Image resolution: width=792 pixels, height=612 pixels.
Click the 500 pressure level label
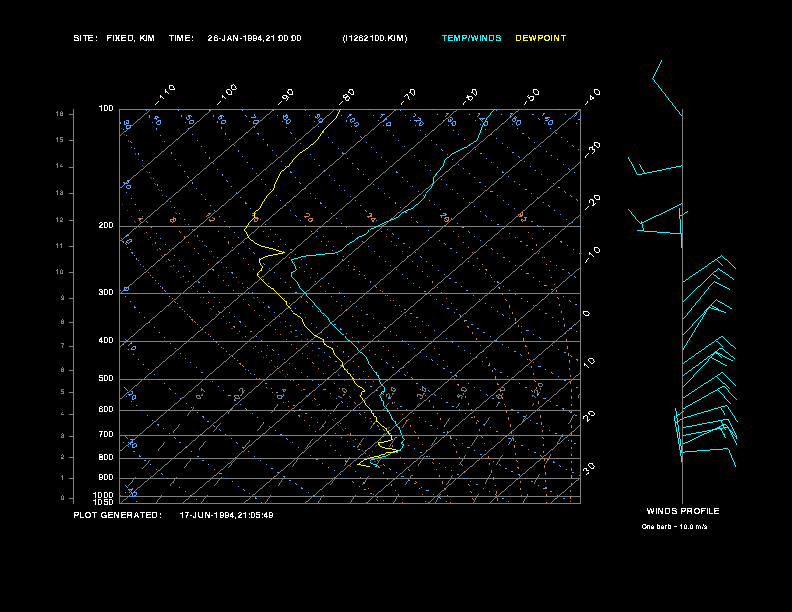coord(106,378)
